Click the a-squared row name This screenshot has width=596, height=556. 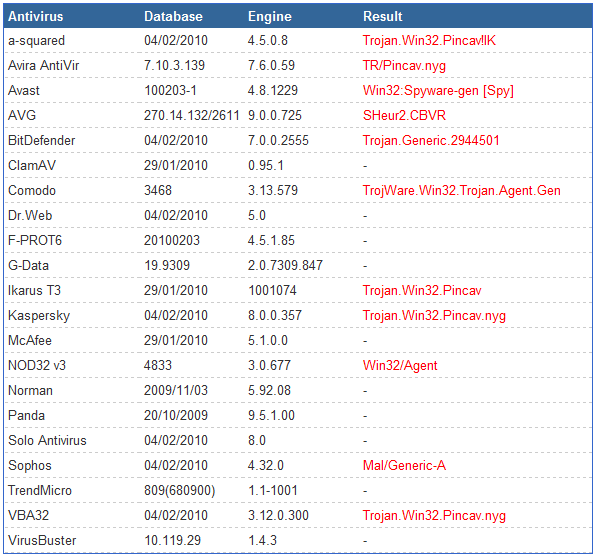[x=36, y=41]
